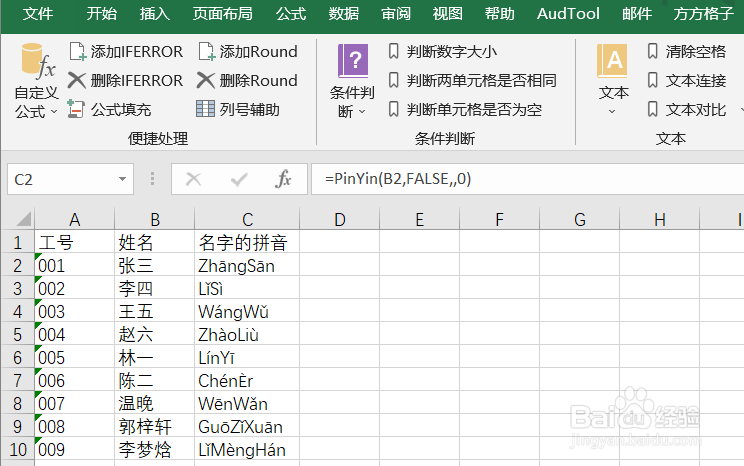Select column C header
The height and width of the screenshot is (466, 744).
click(247, 219)
